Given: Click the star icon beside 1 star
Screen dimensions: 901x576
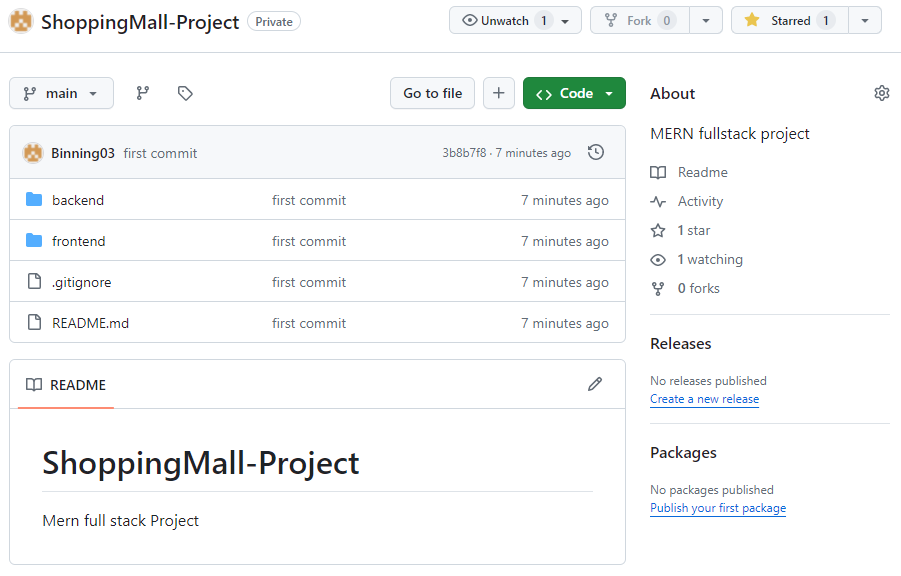Looking at the screenshot, I should coord(658,231).
